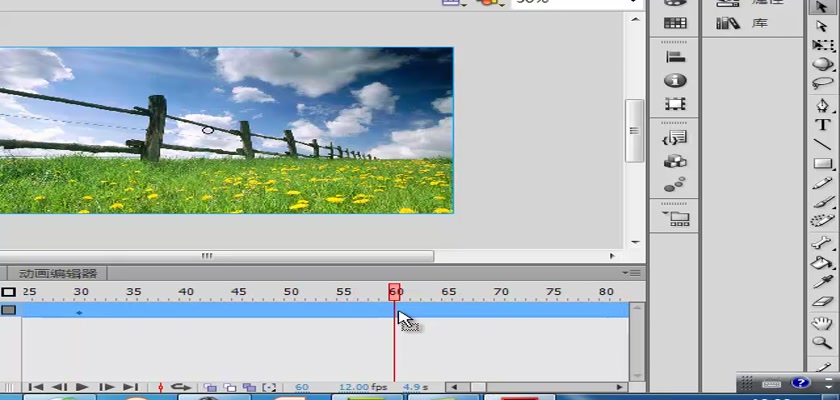The height and width of the screenshot is (400, 840).
Task: Click the stage vertical scrollbar up arrow
Action: 635,19
